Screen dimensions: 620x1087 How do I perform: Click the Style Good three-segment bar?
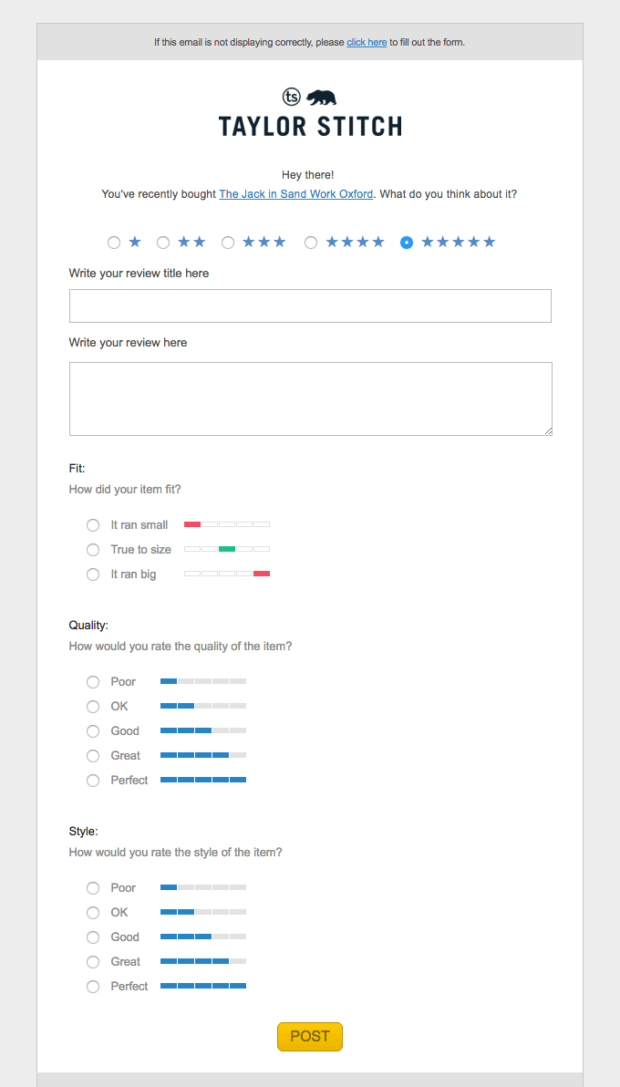(203, 937)
